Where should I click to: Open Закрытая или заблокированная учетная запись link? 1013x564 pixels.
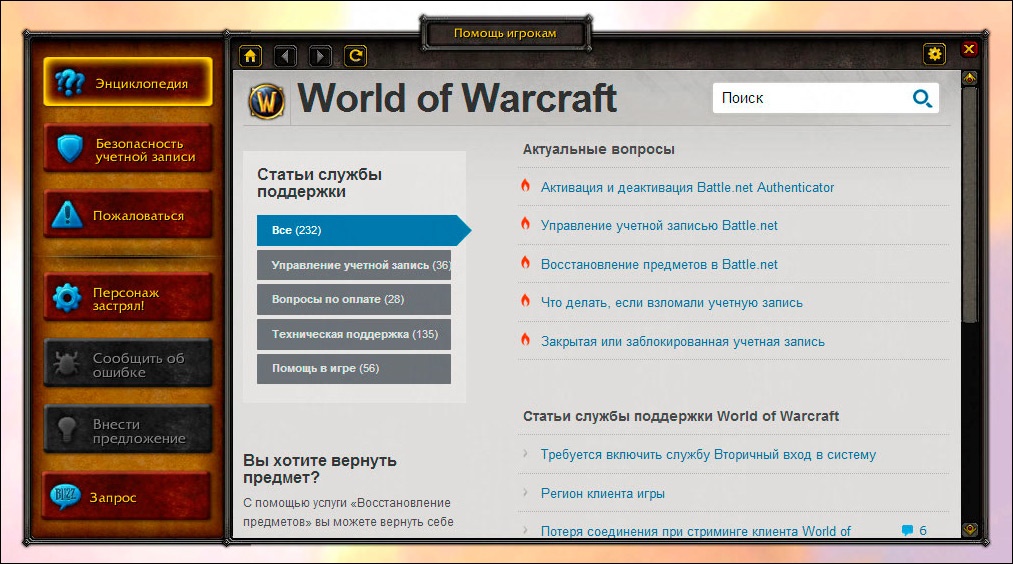[683, 341]
